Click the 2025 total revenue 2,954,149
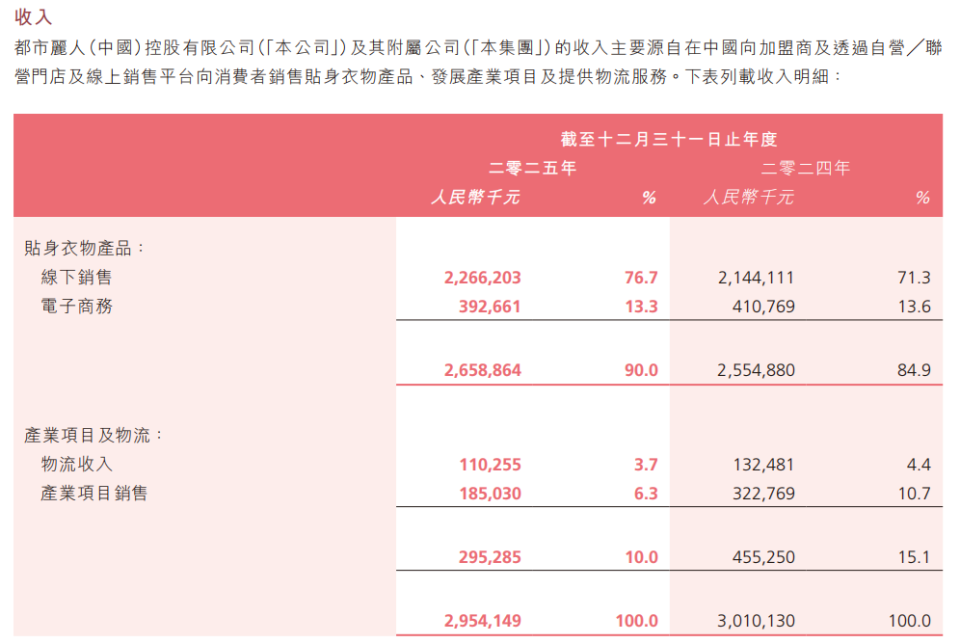This screenshot has width=960, height=643. tap(482, 620)
